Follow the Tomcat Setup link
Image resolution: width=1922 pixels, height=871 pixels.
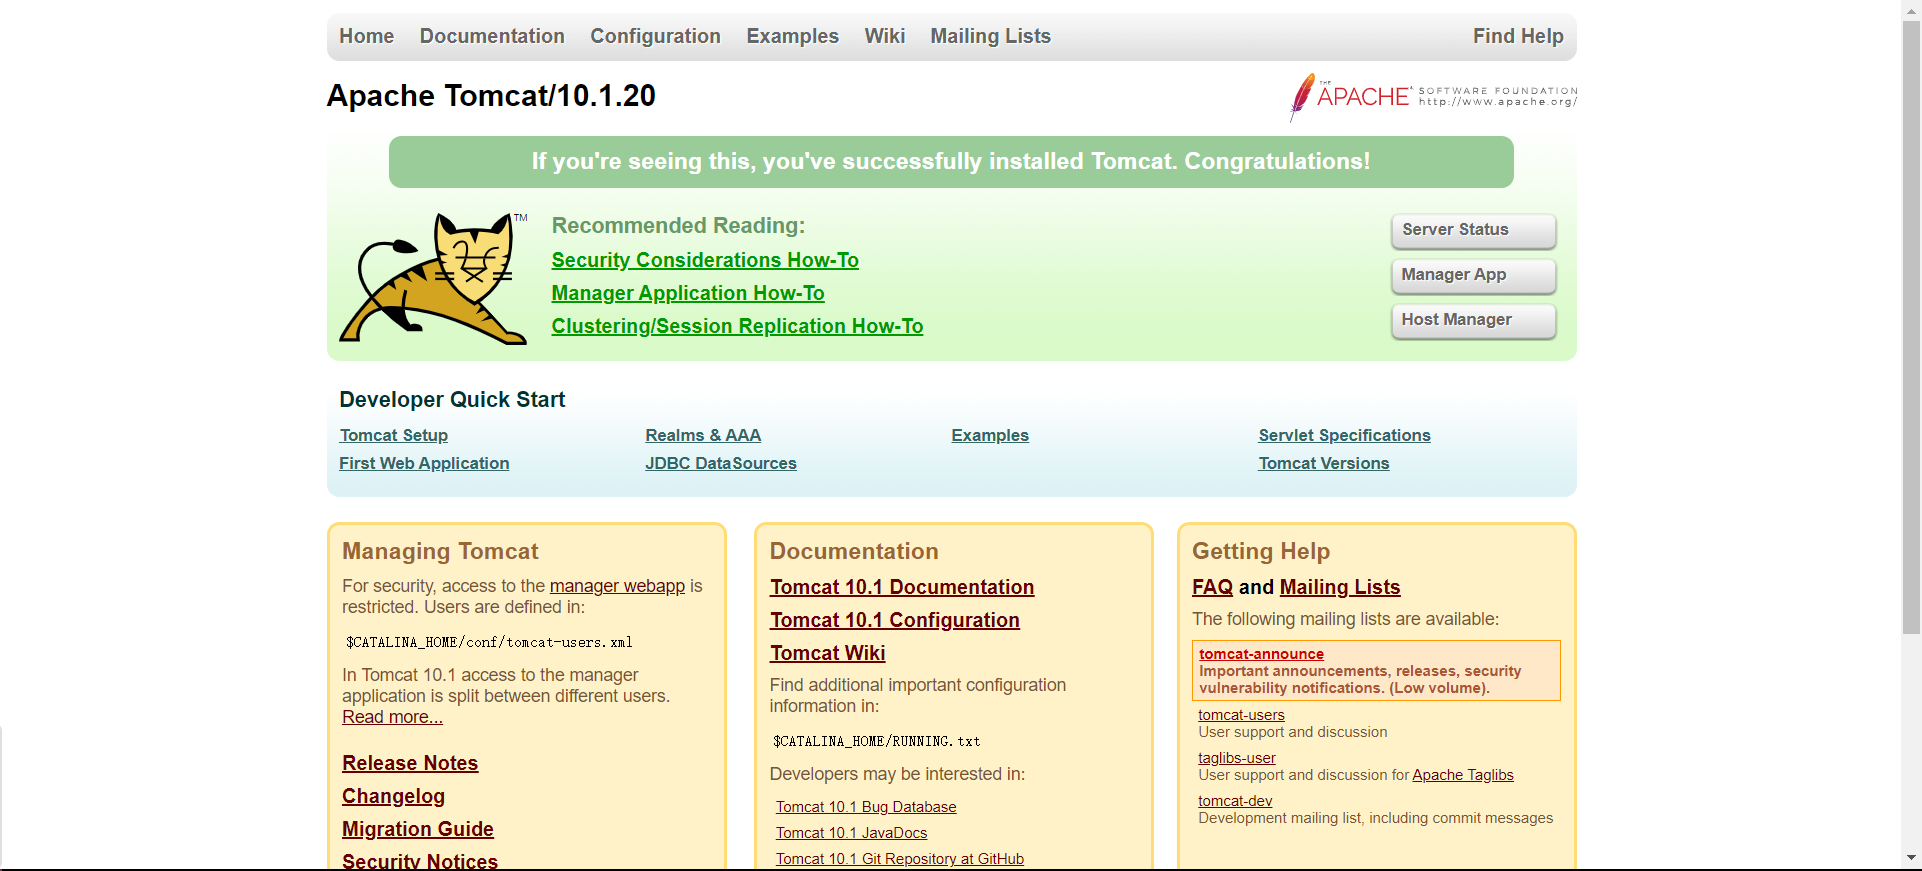393,435
